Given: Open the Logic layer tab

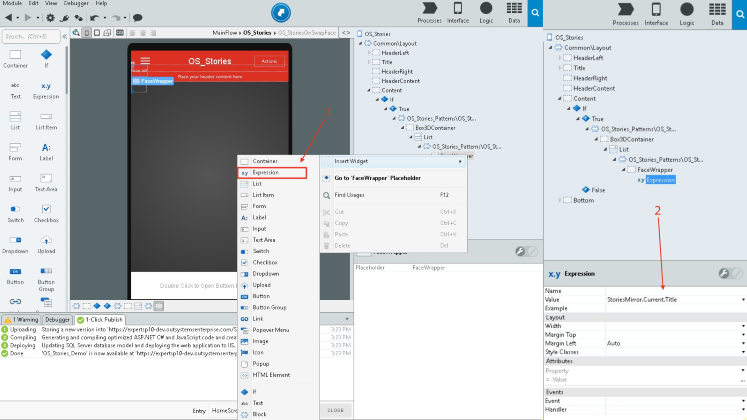Looking at the screenshot, I should 687,13.
